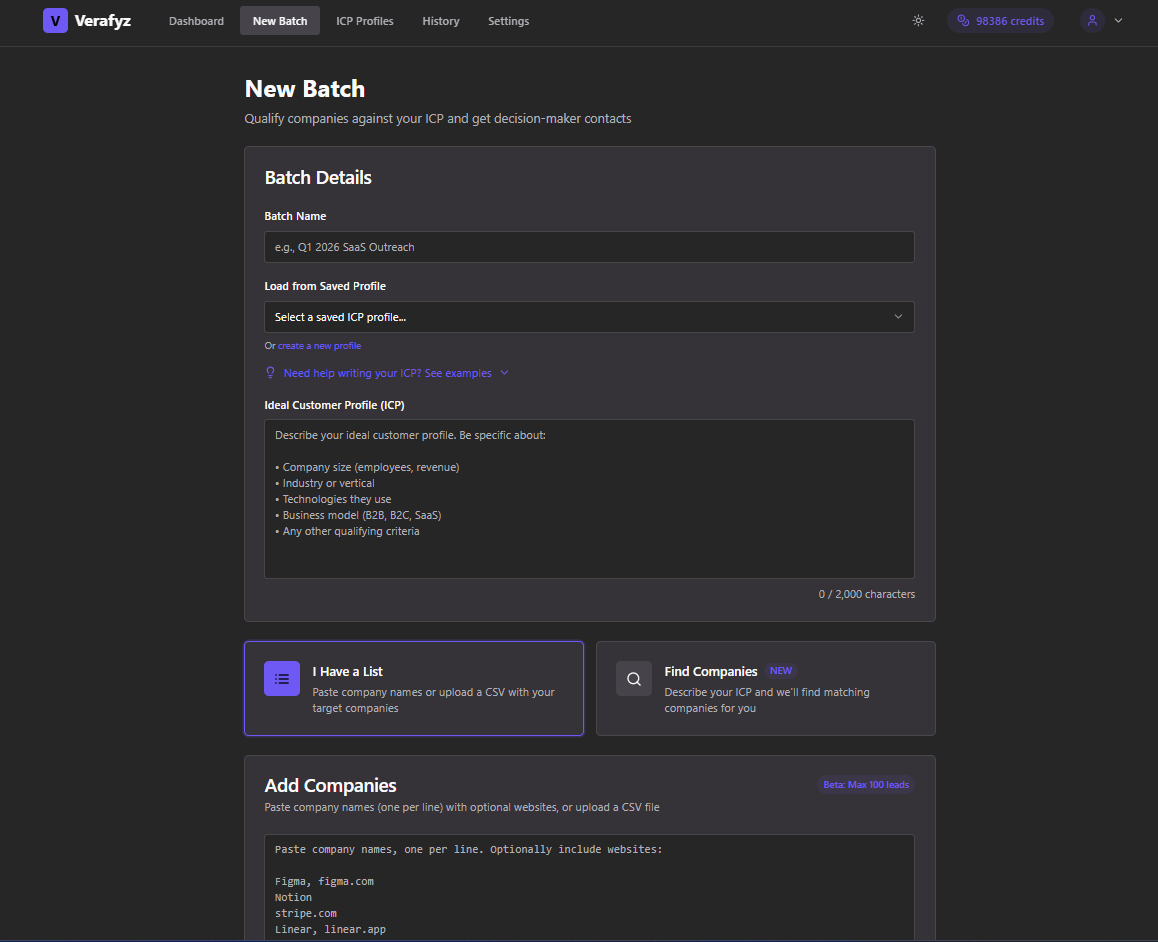The width and height of the screenshot is (1158, 942).
Task: Open the account dropdown next to the avatar
Action: pyautogui.click(x=1118, y=20)
